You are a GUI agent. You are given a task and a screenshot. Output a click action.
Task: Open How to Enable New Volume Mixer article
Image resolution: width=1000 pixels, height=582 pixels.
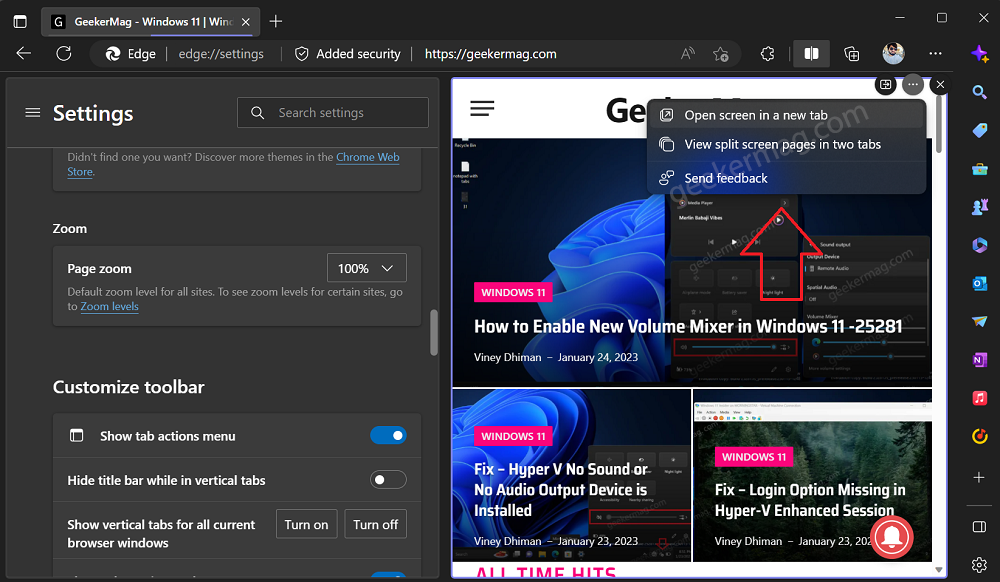tap(688, 326)
